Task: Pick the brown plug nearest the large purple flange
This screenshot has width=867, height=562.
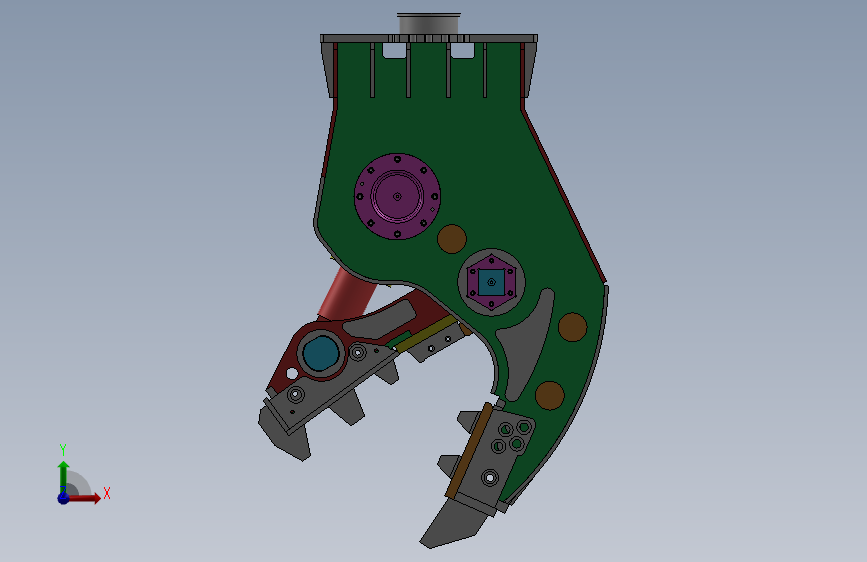Action: click(x=452, y=239)
